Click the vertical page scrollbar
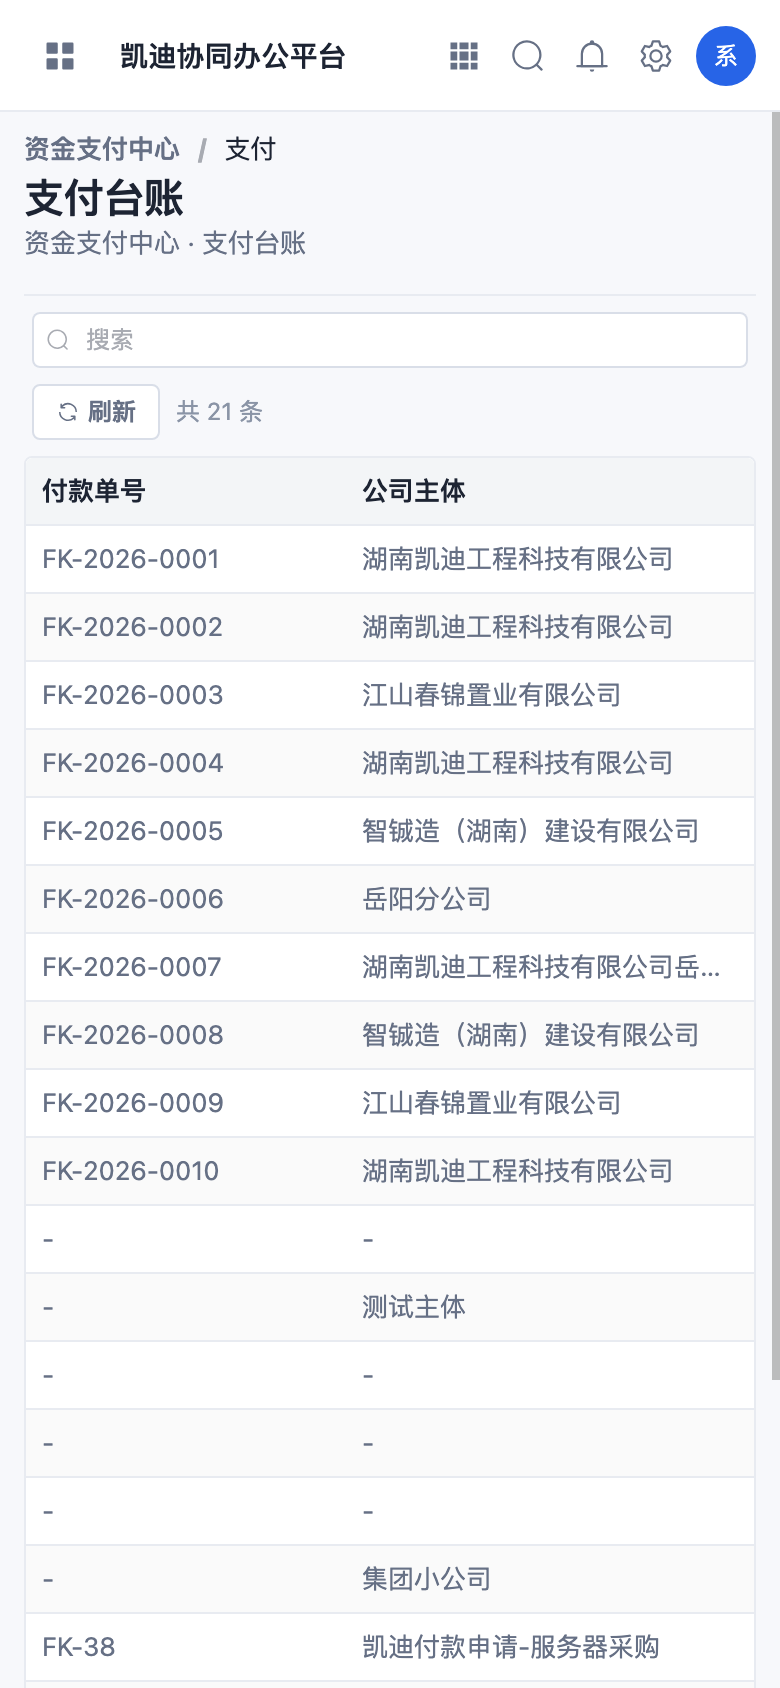Viewport: 780px width, 1688px height. point(775,746)
